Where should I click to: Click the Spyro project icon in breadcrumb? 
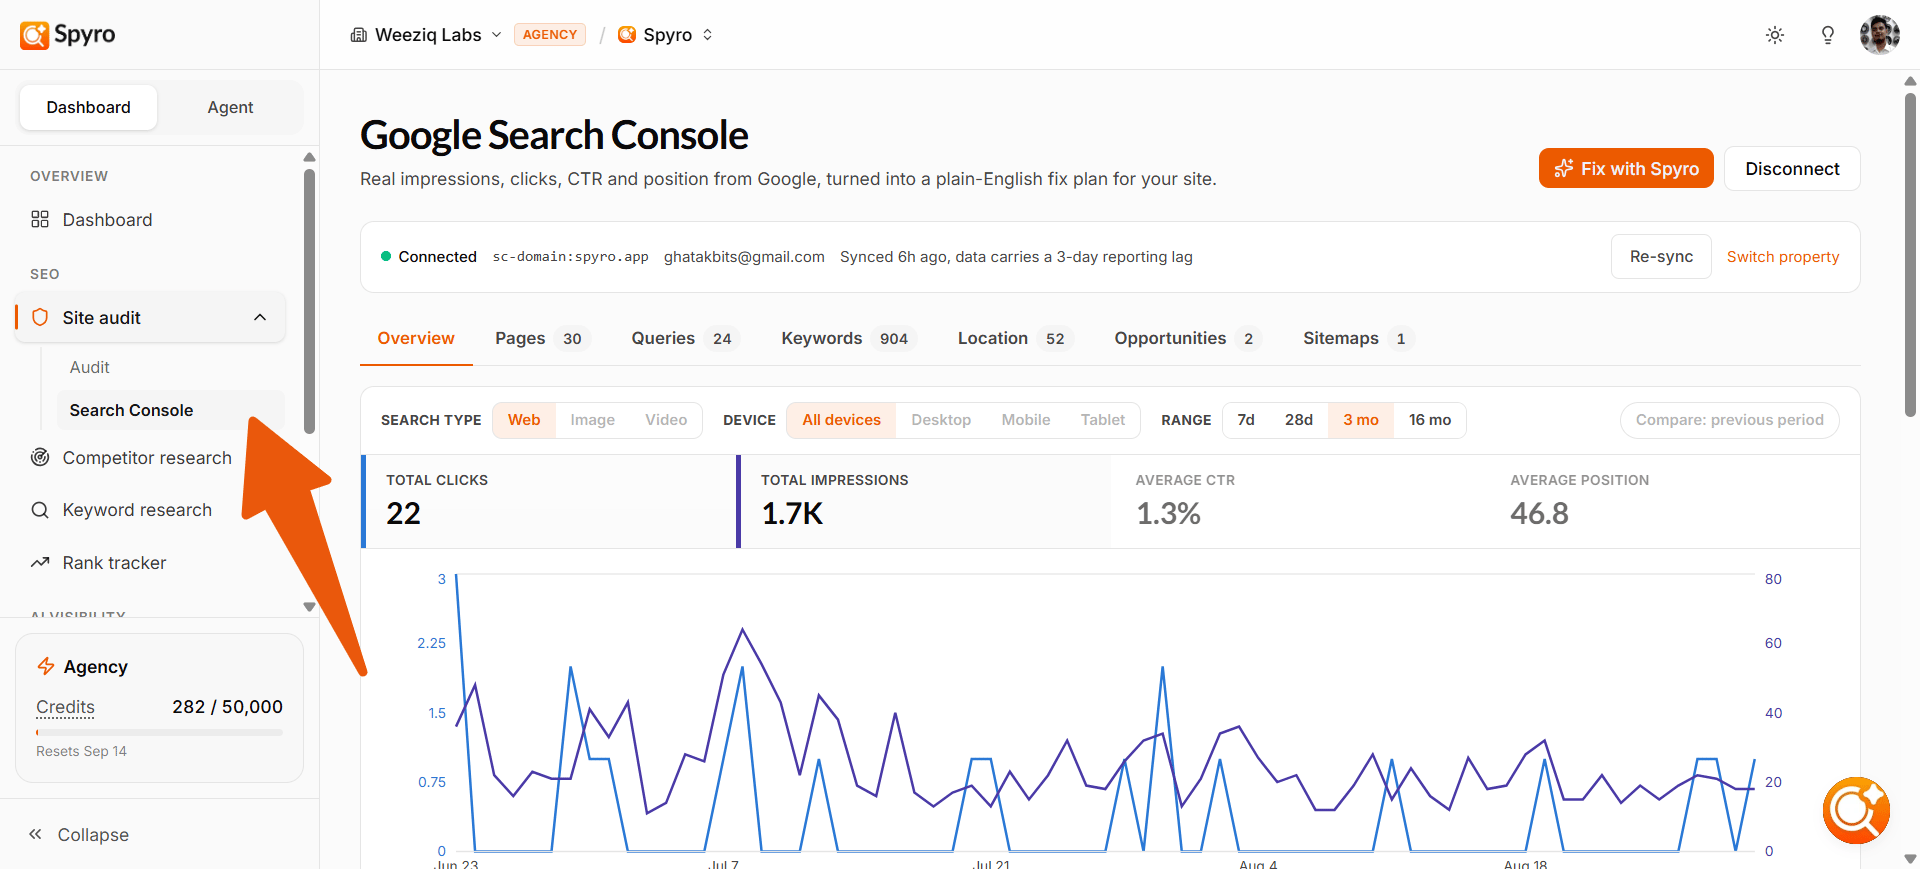pyautogui.click(x=627, y=35)
